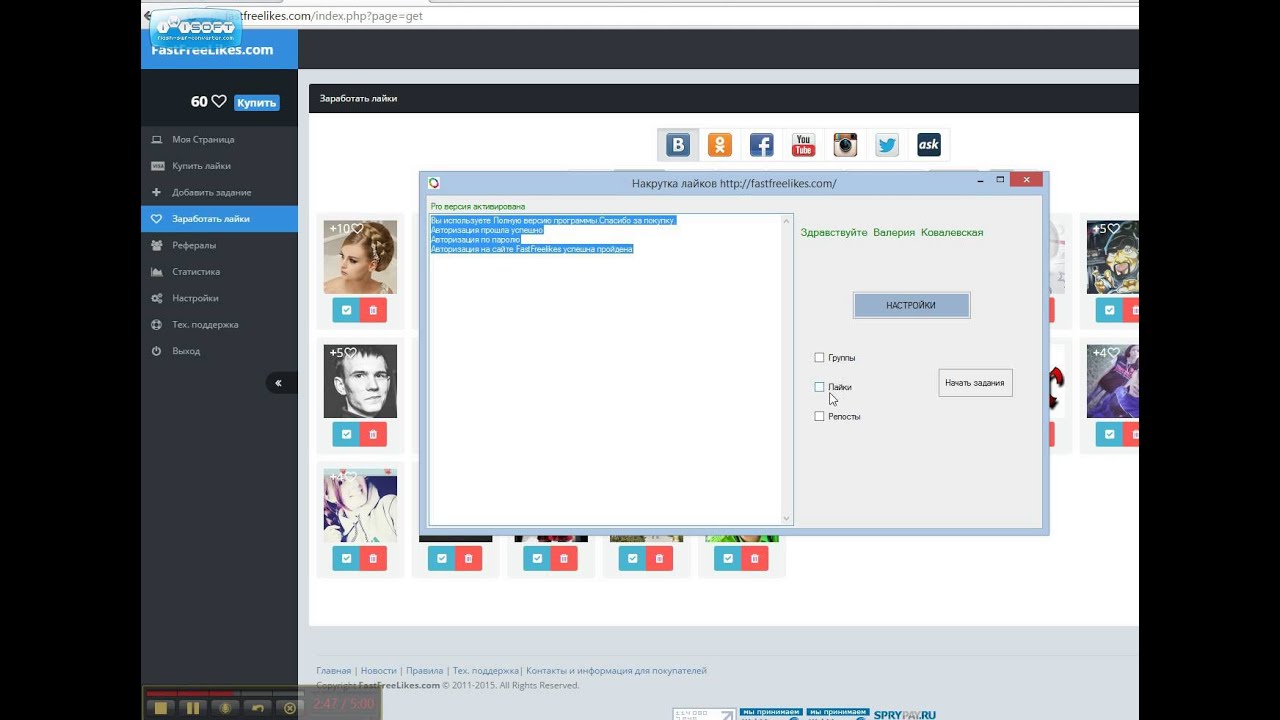Open the pink-haired girl thumbnail

click(360, 505)
